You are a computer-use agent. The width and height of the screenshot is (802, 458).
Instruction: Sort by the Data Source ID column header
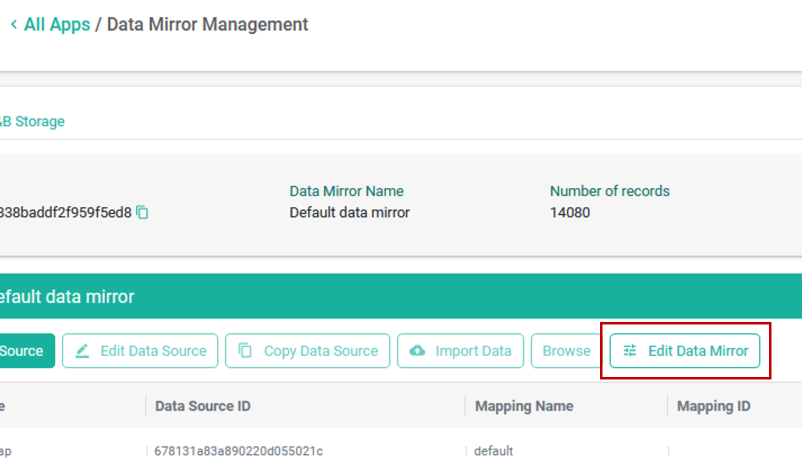[203, 406]
